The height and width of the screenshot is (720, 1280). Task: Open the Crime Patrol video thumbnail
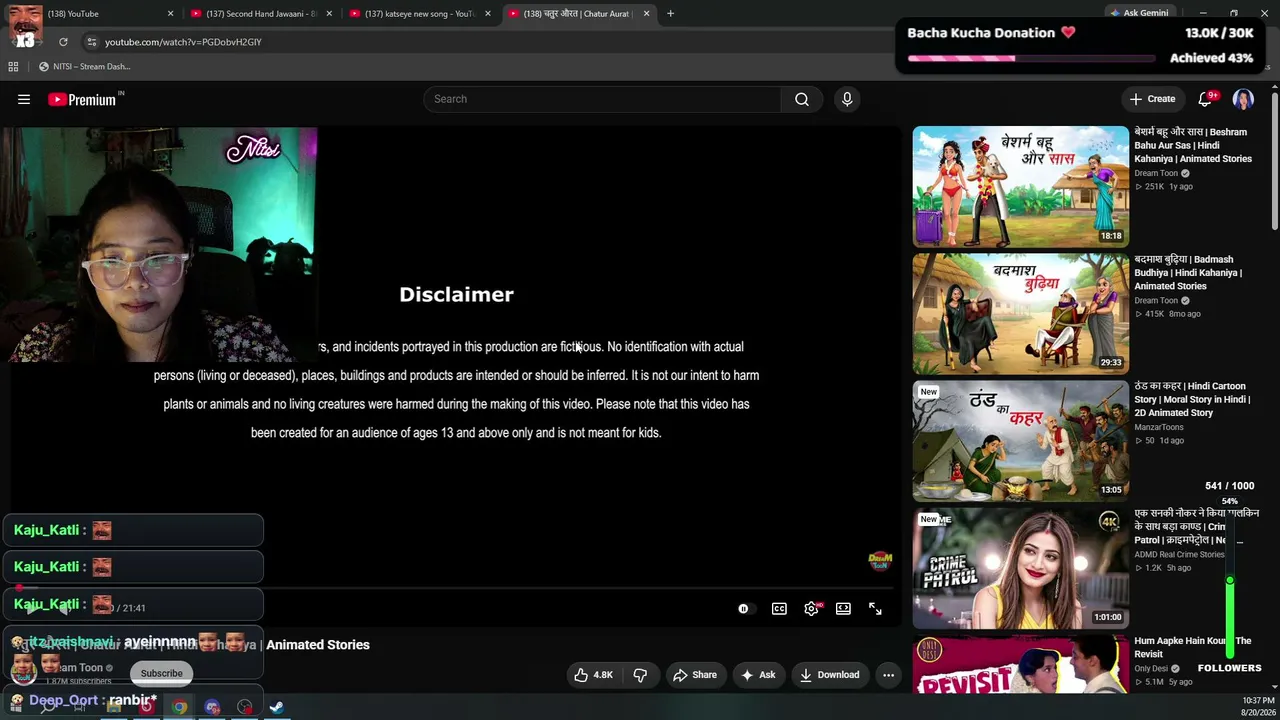tap(1020, 568)
